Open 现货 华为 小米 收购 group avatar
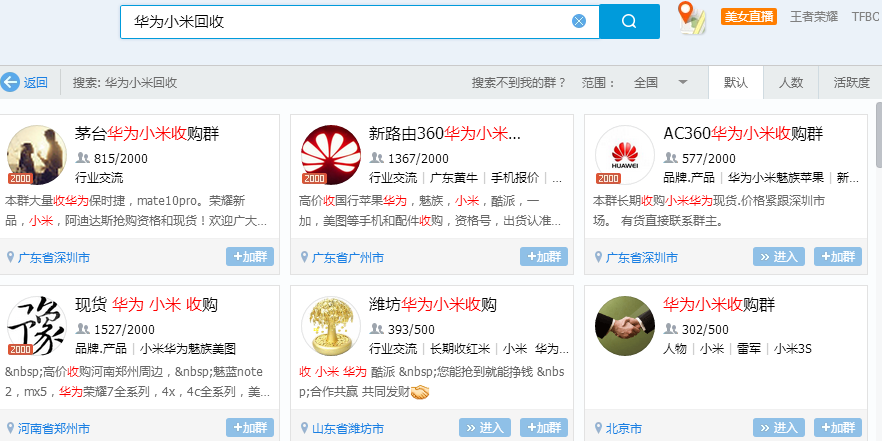882x441 pixels. (37, 326)
